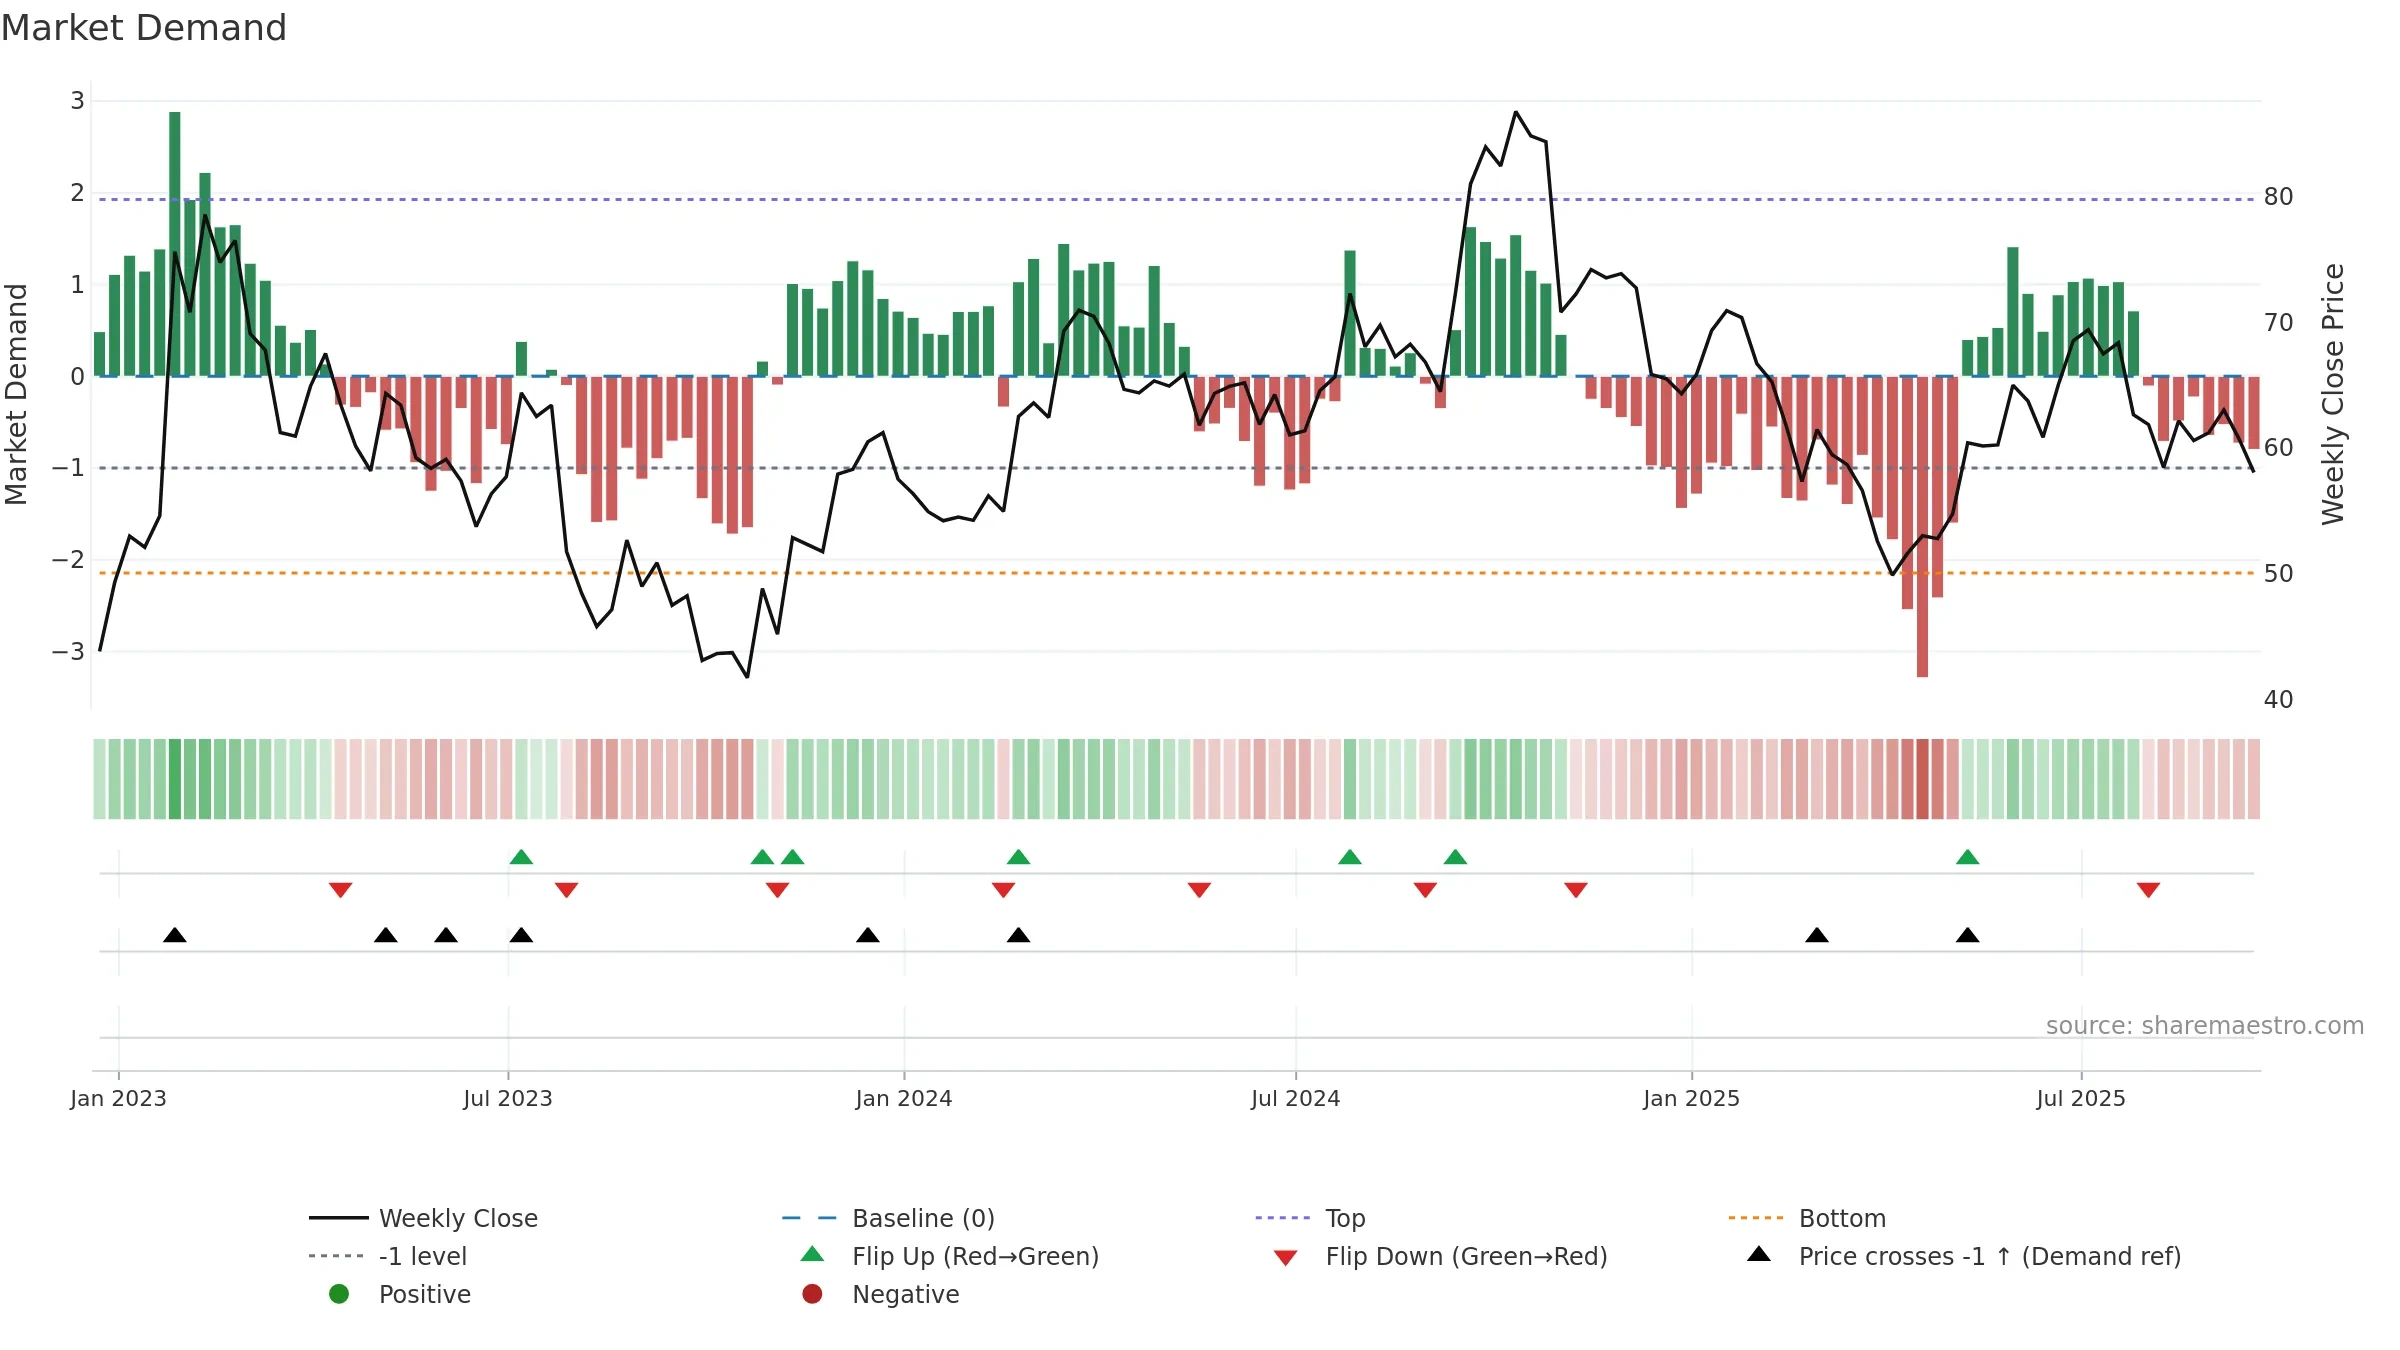Click the 0 tick on the demand axis
Screen dimensions: 2400x1350
click(x=77, y=377)
